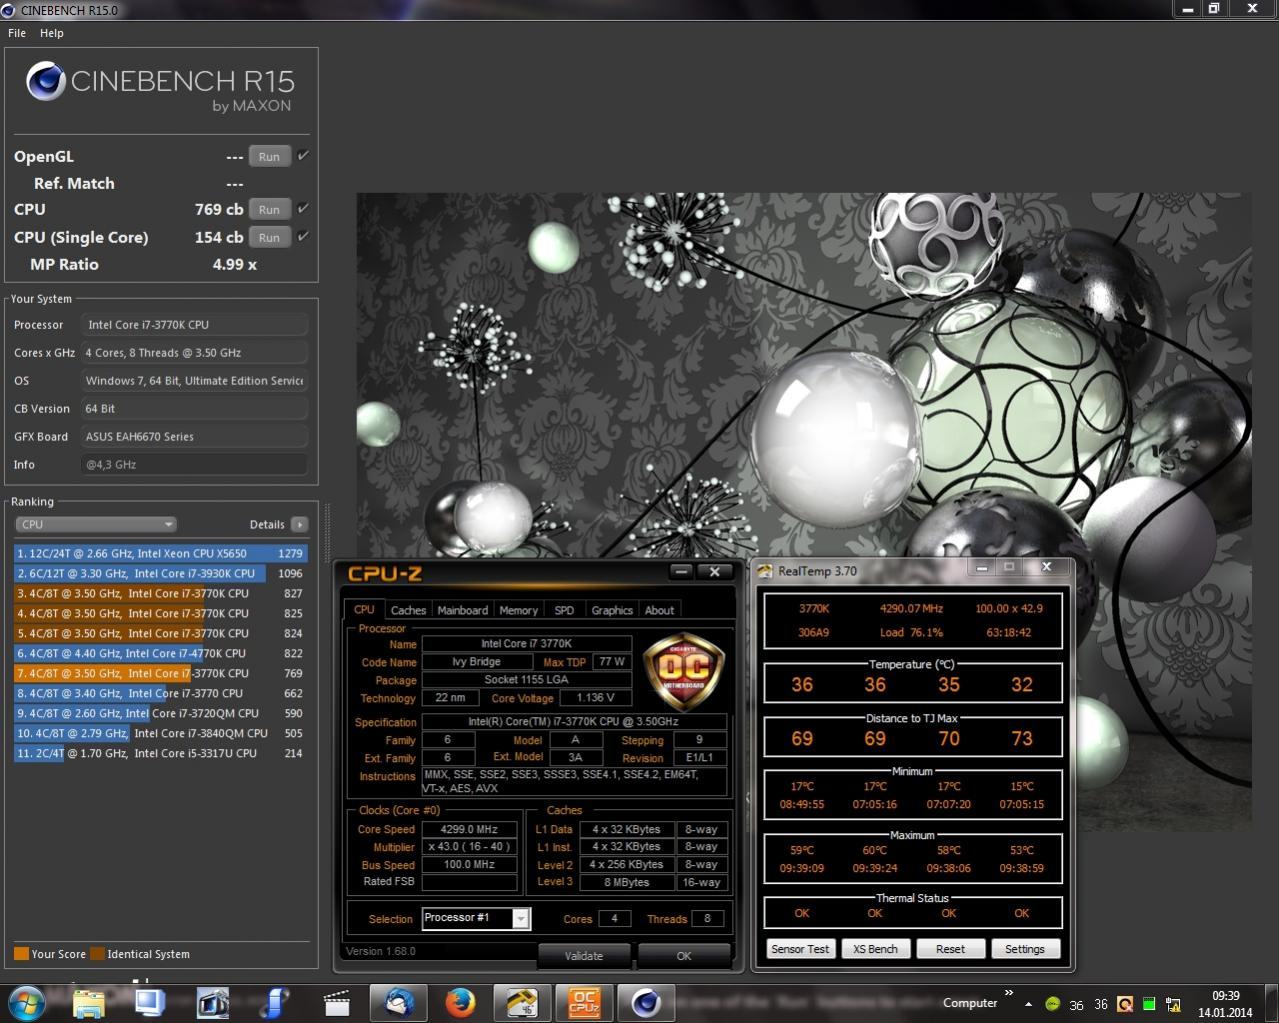Open Windows Explorer folder in taskbar

click(x=89, y=1002)
